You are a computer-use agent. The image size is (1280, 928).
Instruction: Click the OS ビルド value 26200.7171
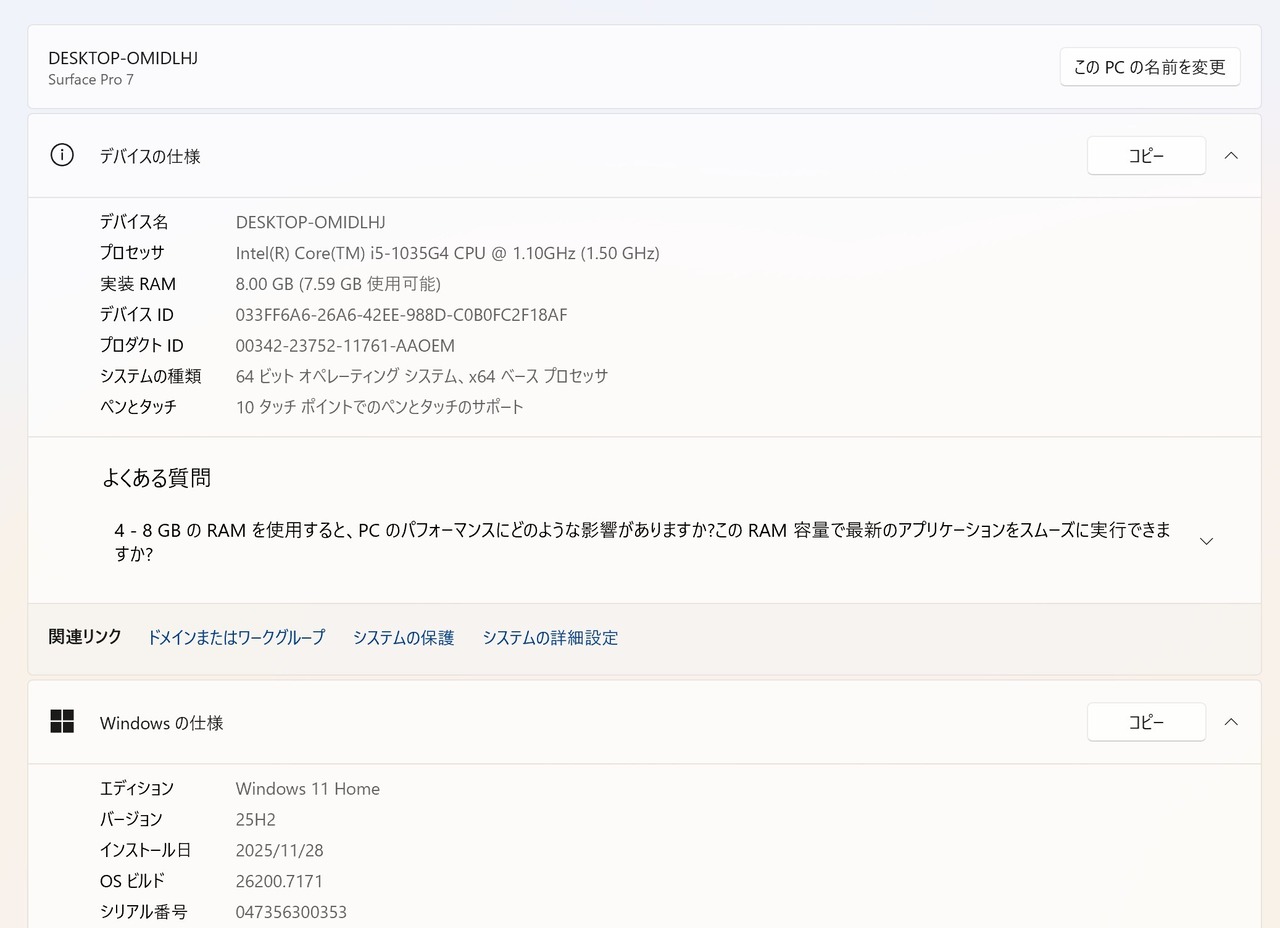(x=279, y=881)
